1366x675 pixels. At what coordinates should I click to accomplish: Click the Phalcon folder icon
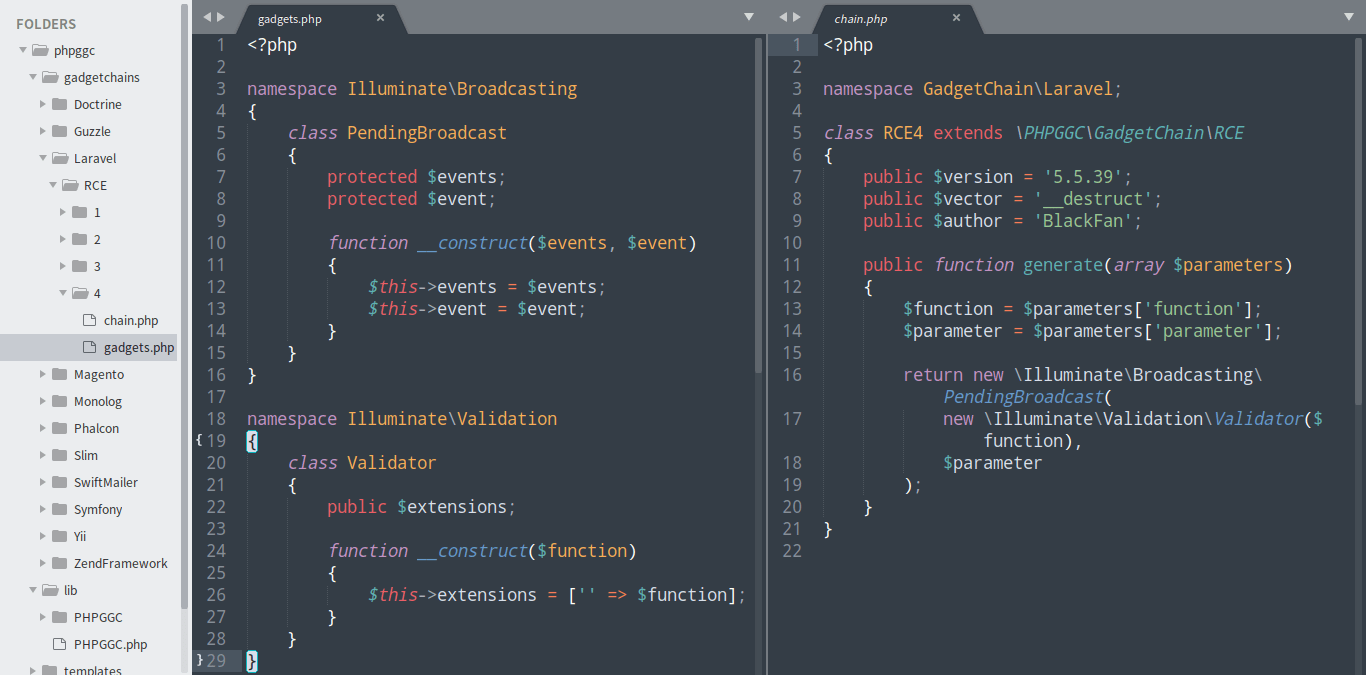click(x=58, y=428)
